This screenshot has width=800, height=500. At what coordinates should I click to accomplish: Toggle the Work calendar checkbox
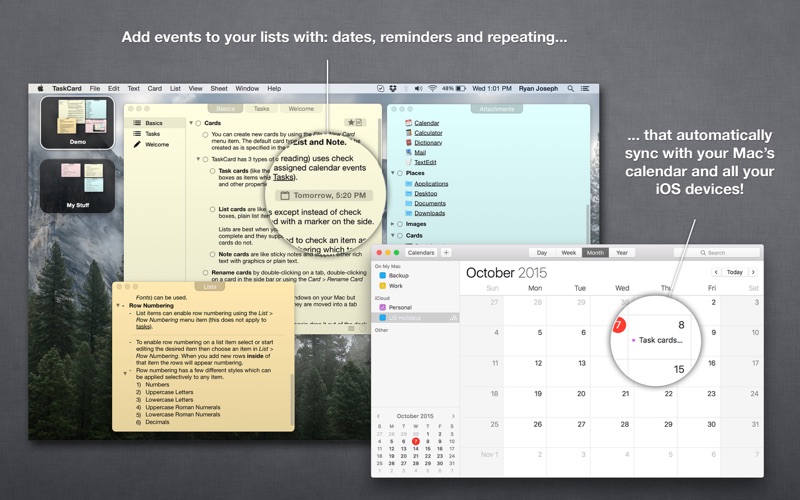pyautogui.click(x=382, y=286)
